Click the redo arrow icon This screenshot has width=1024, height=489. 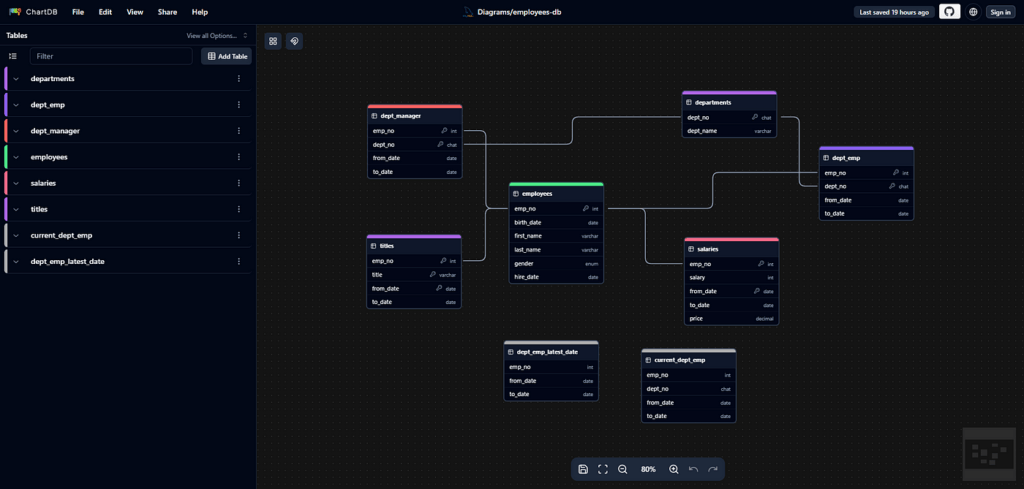tap(713, 469)
